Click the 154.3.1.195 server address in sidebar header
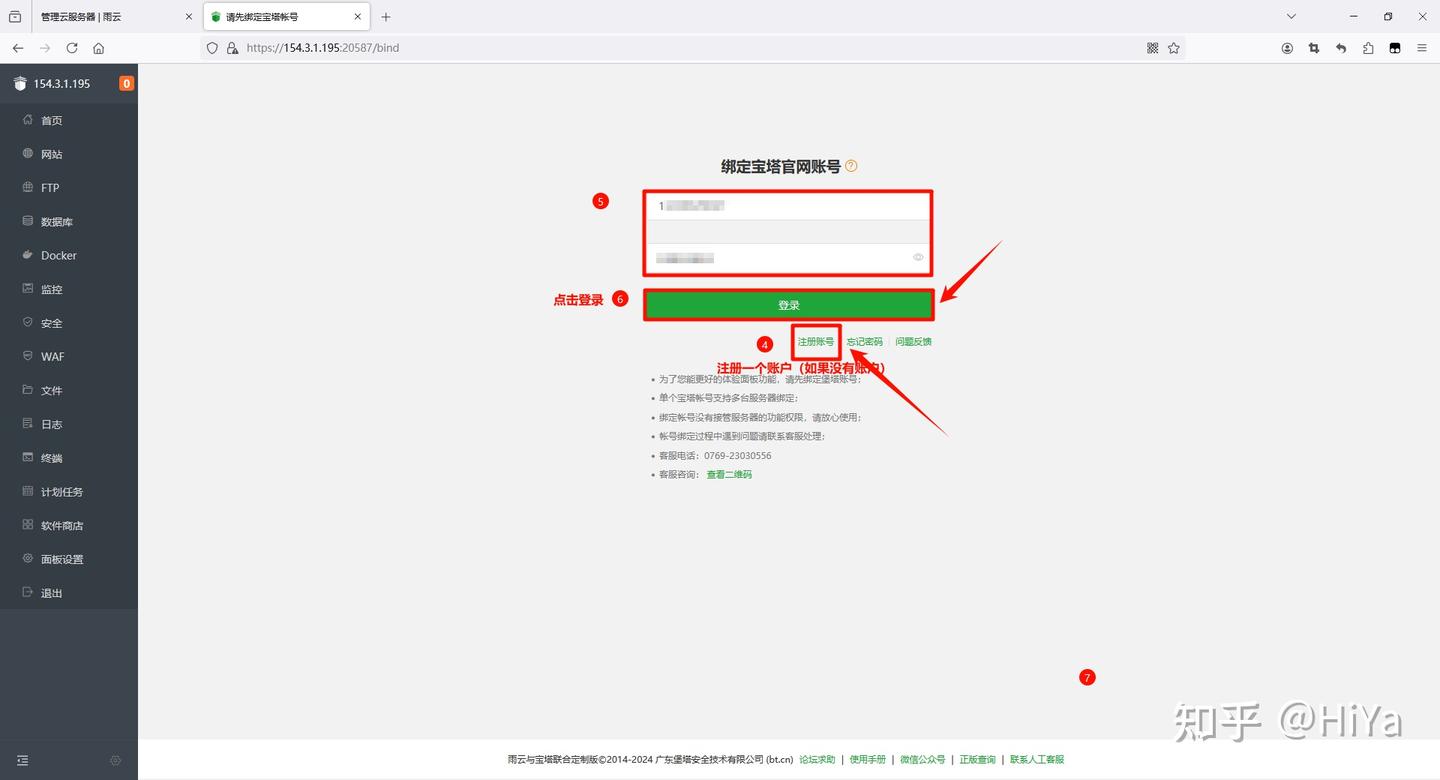The width and height of the screenshot is (1440, 780). 62,84
